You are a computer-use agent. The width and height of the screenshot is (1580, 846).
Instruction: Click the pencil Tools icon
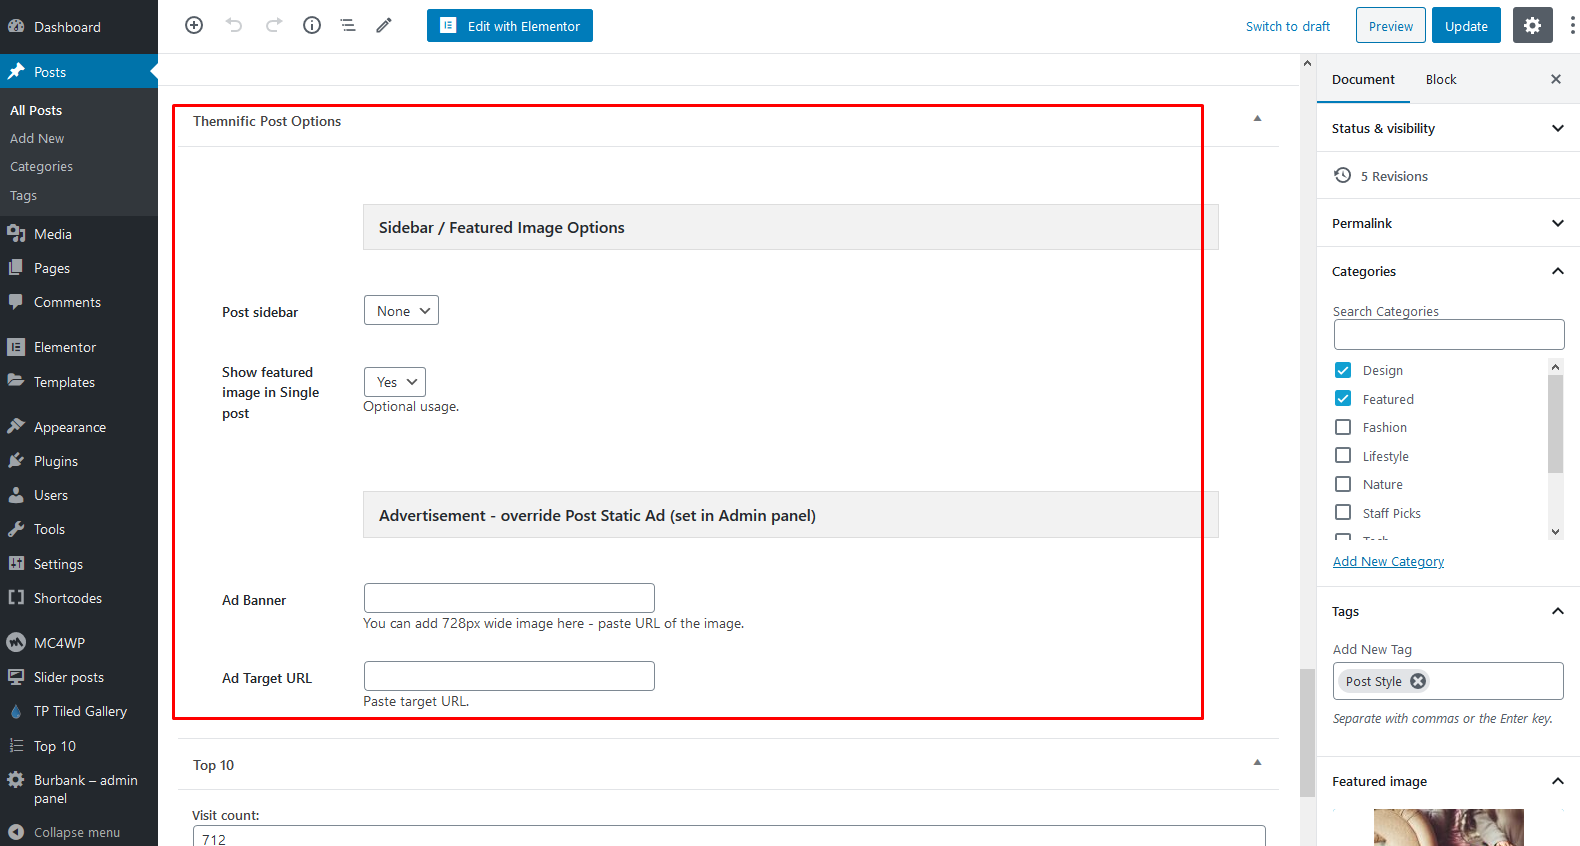(x=384, y=25)
